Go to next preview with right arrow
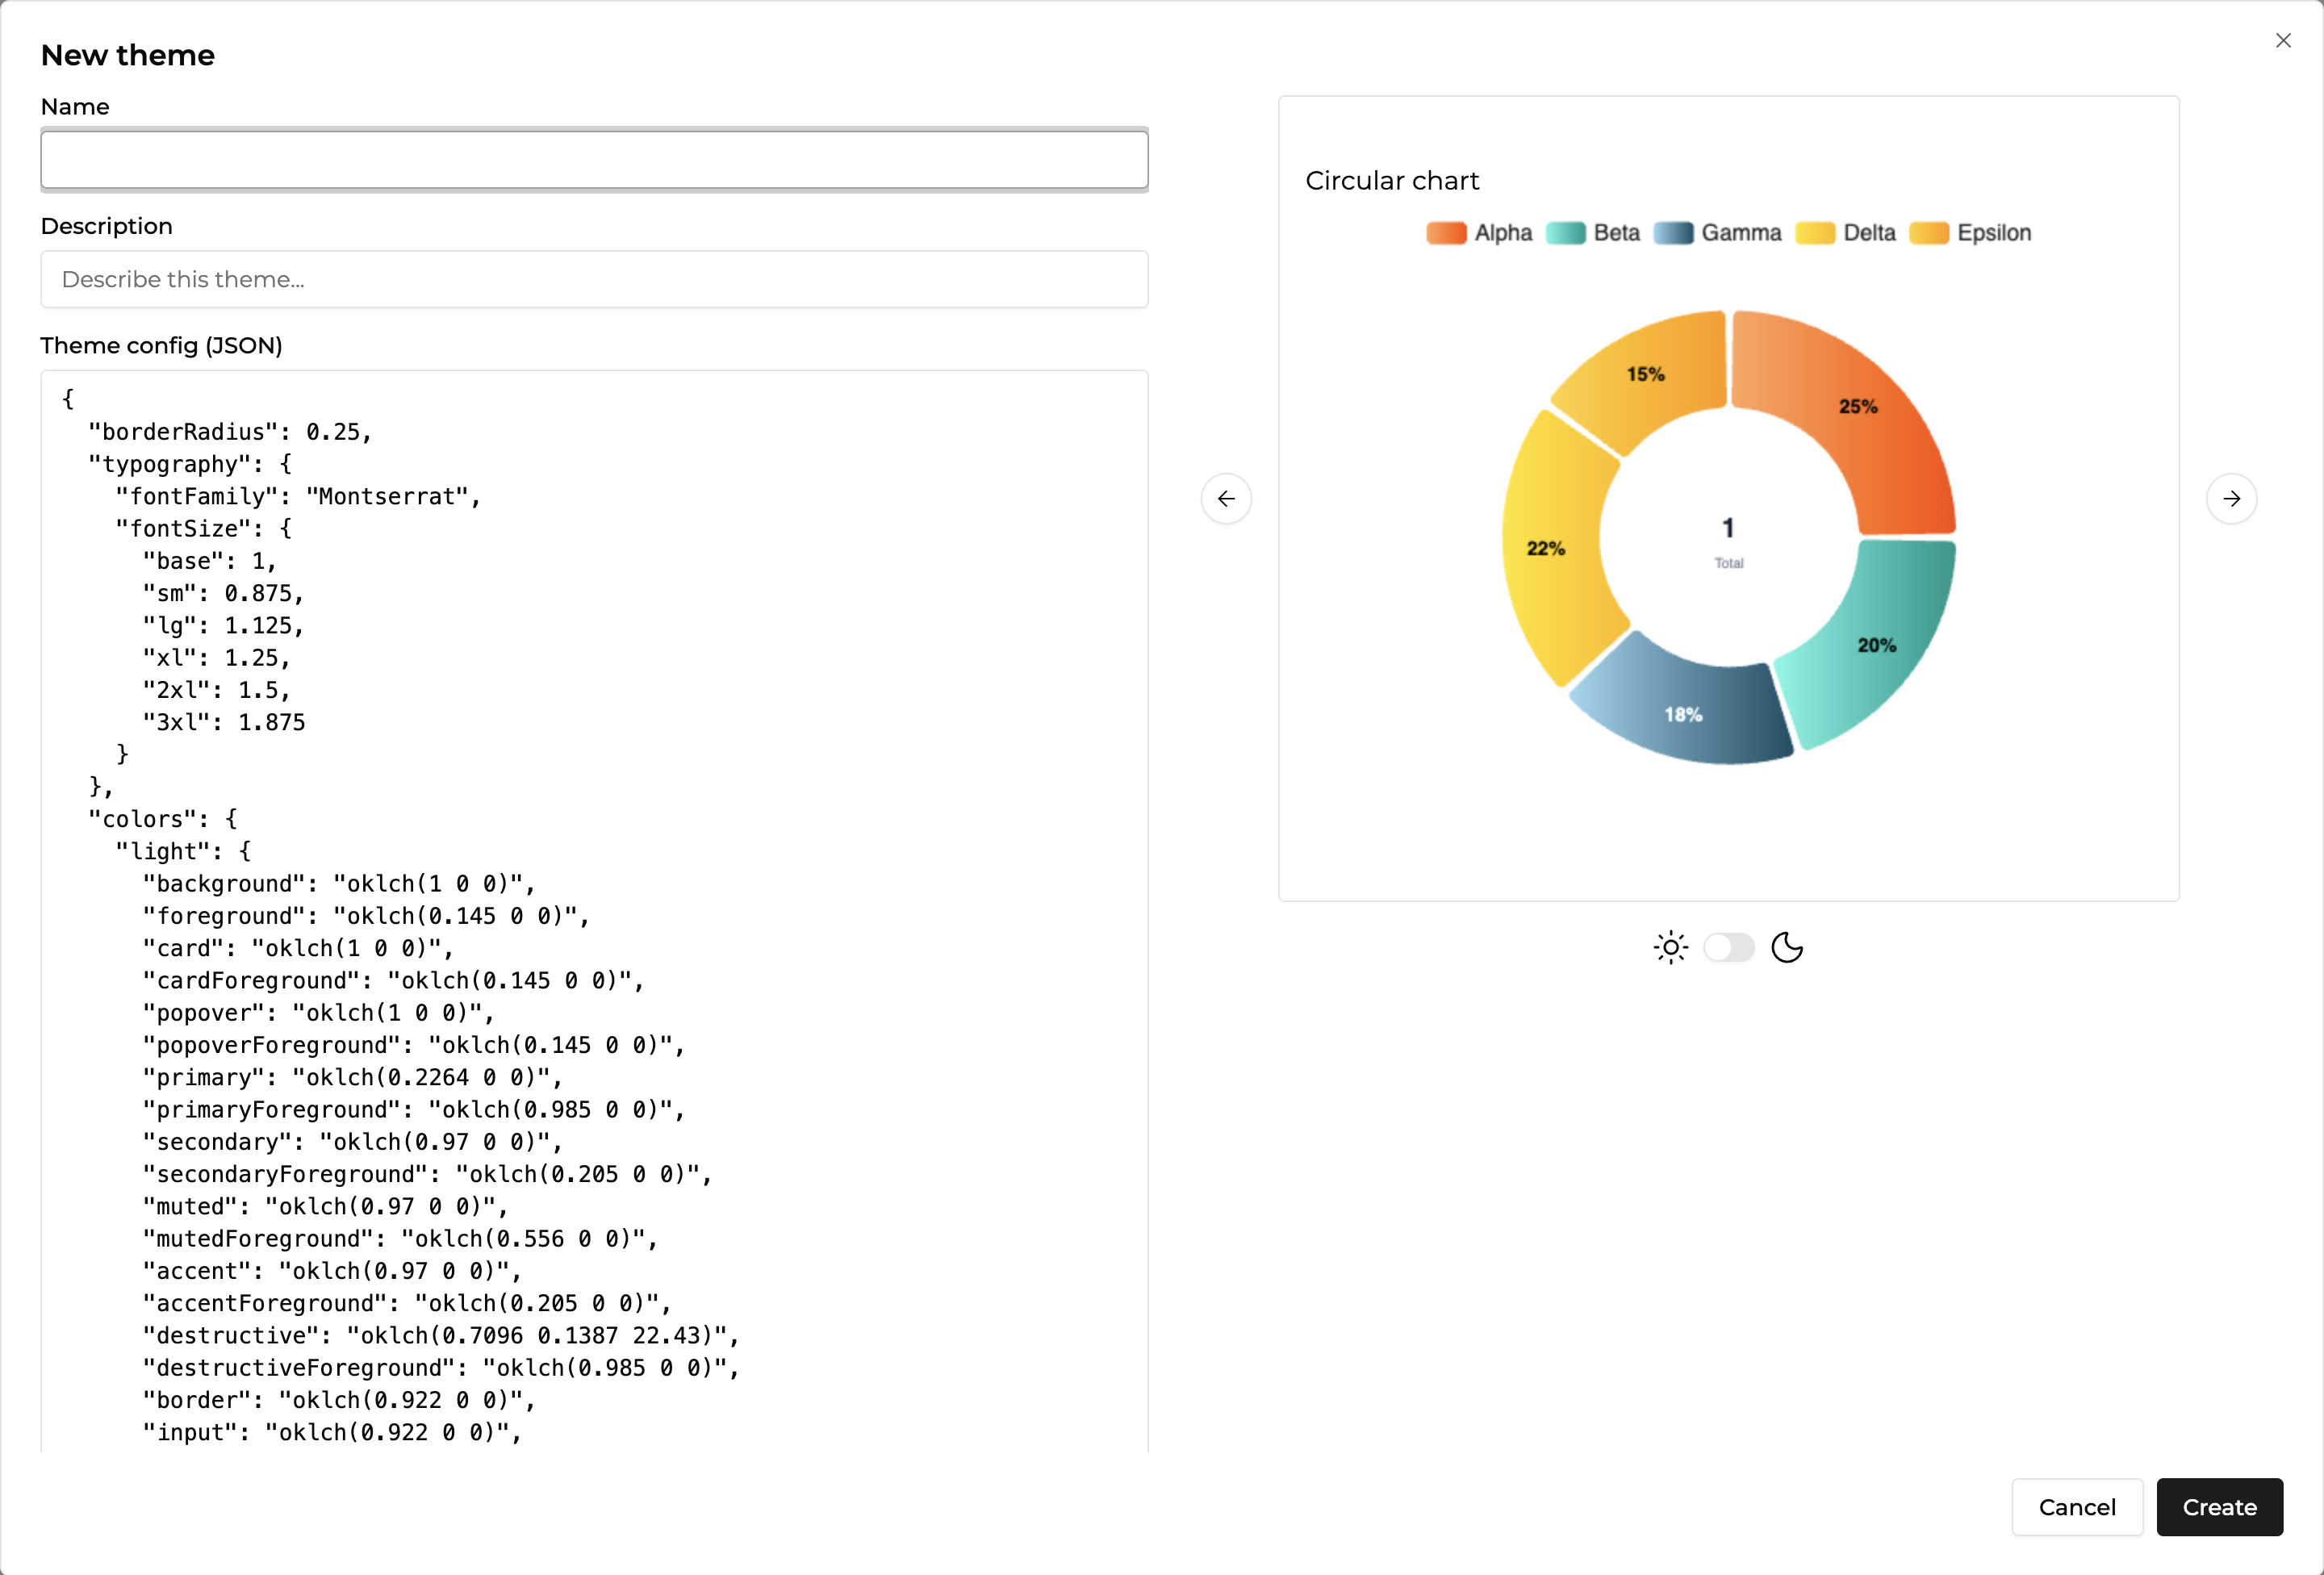 (x=2232, y=499)
